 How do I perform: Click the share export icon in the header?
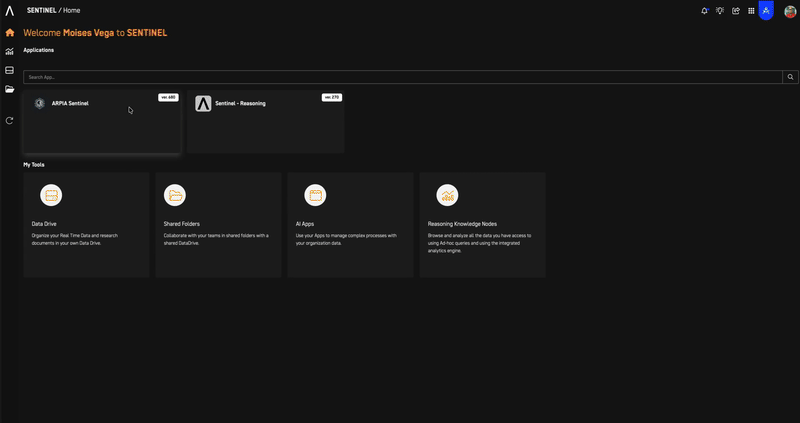tap(736, 11)
